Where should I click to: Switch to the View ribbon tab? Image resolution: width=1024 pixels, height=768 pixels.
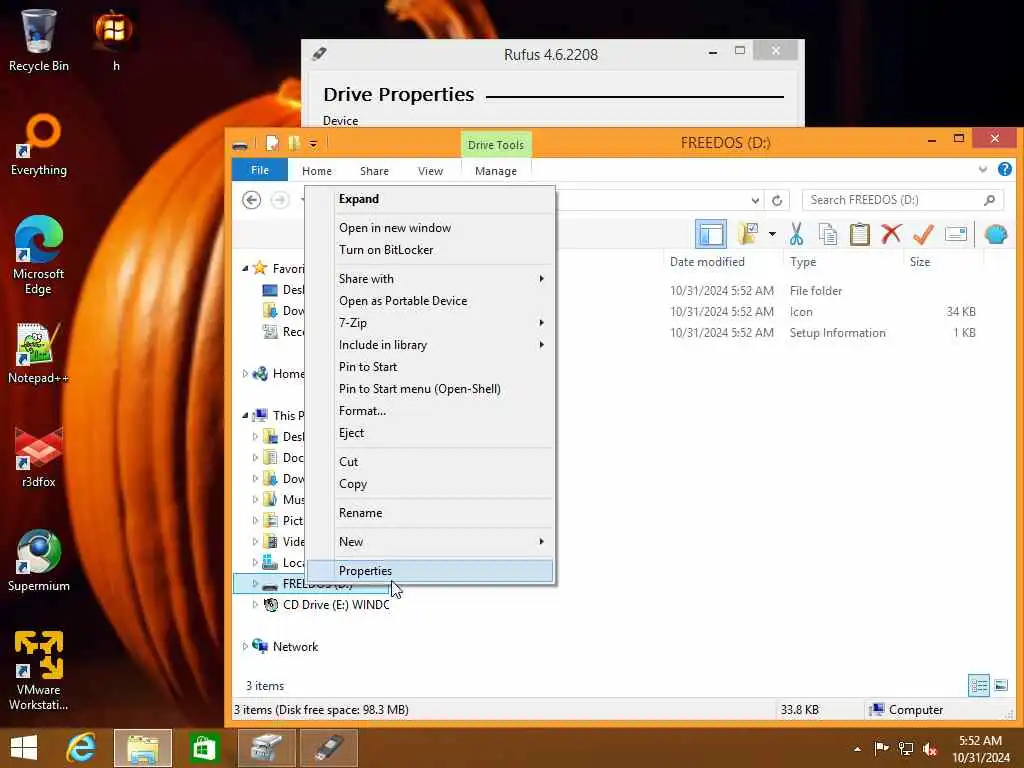[430, 170]
